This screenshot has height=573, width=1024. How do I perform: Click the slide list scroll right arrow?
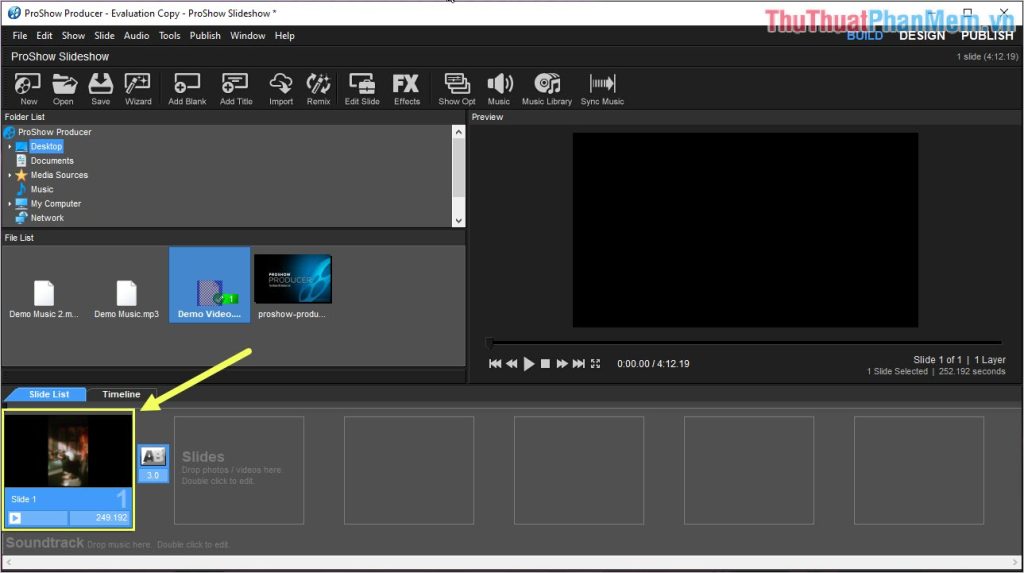pos(1016,563)
